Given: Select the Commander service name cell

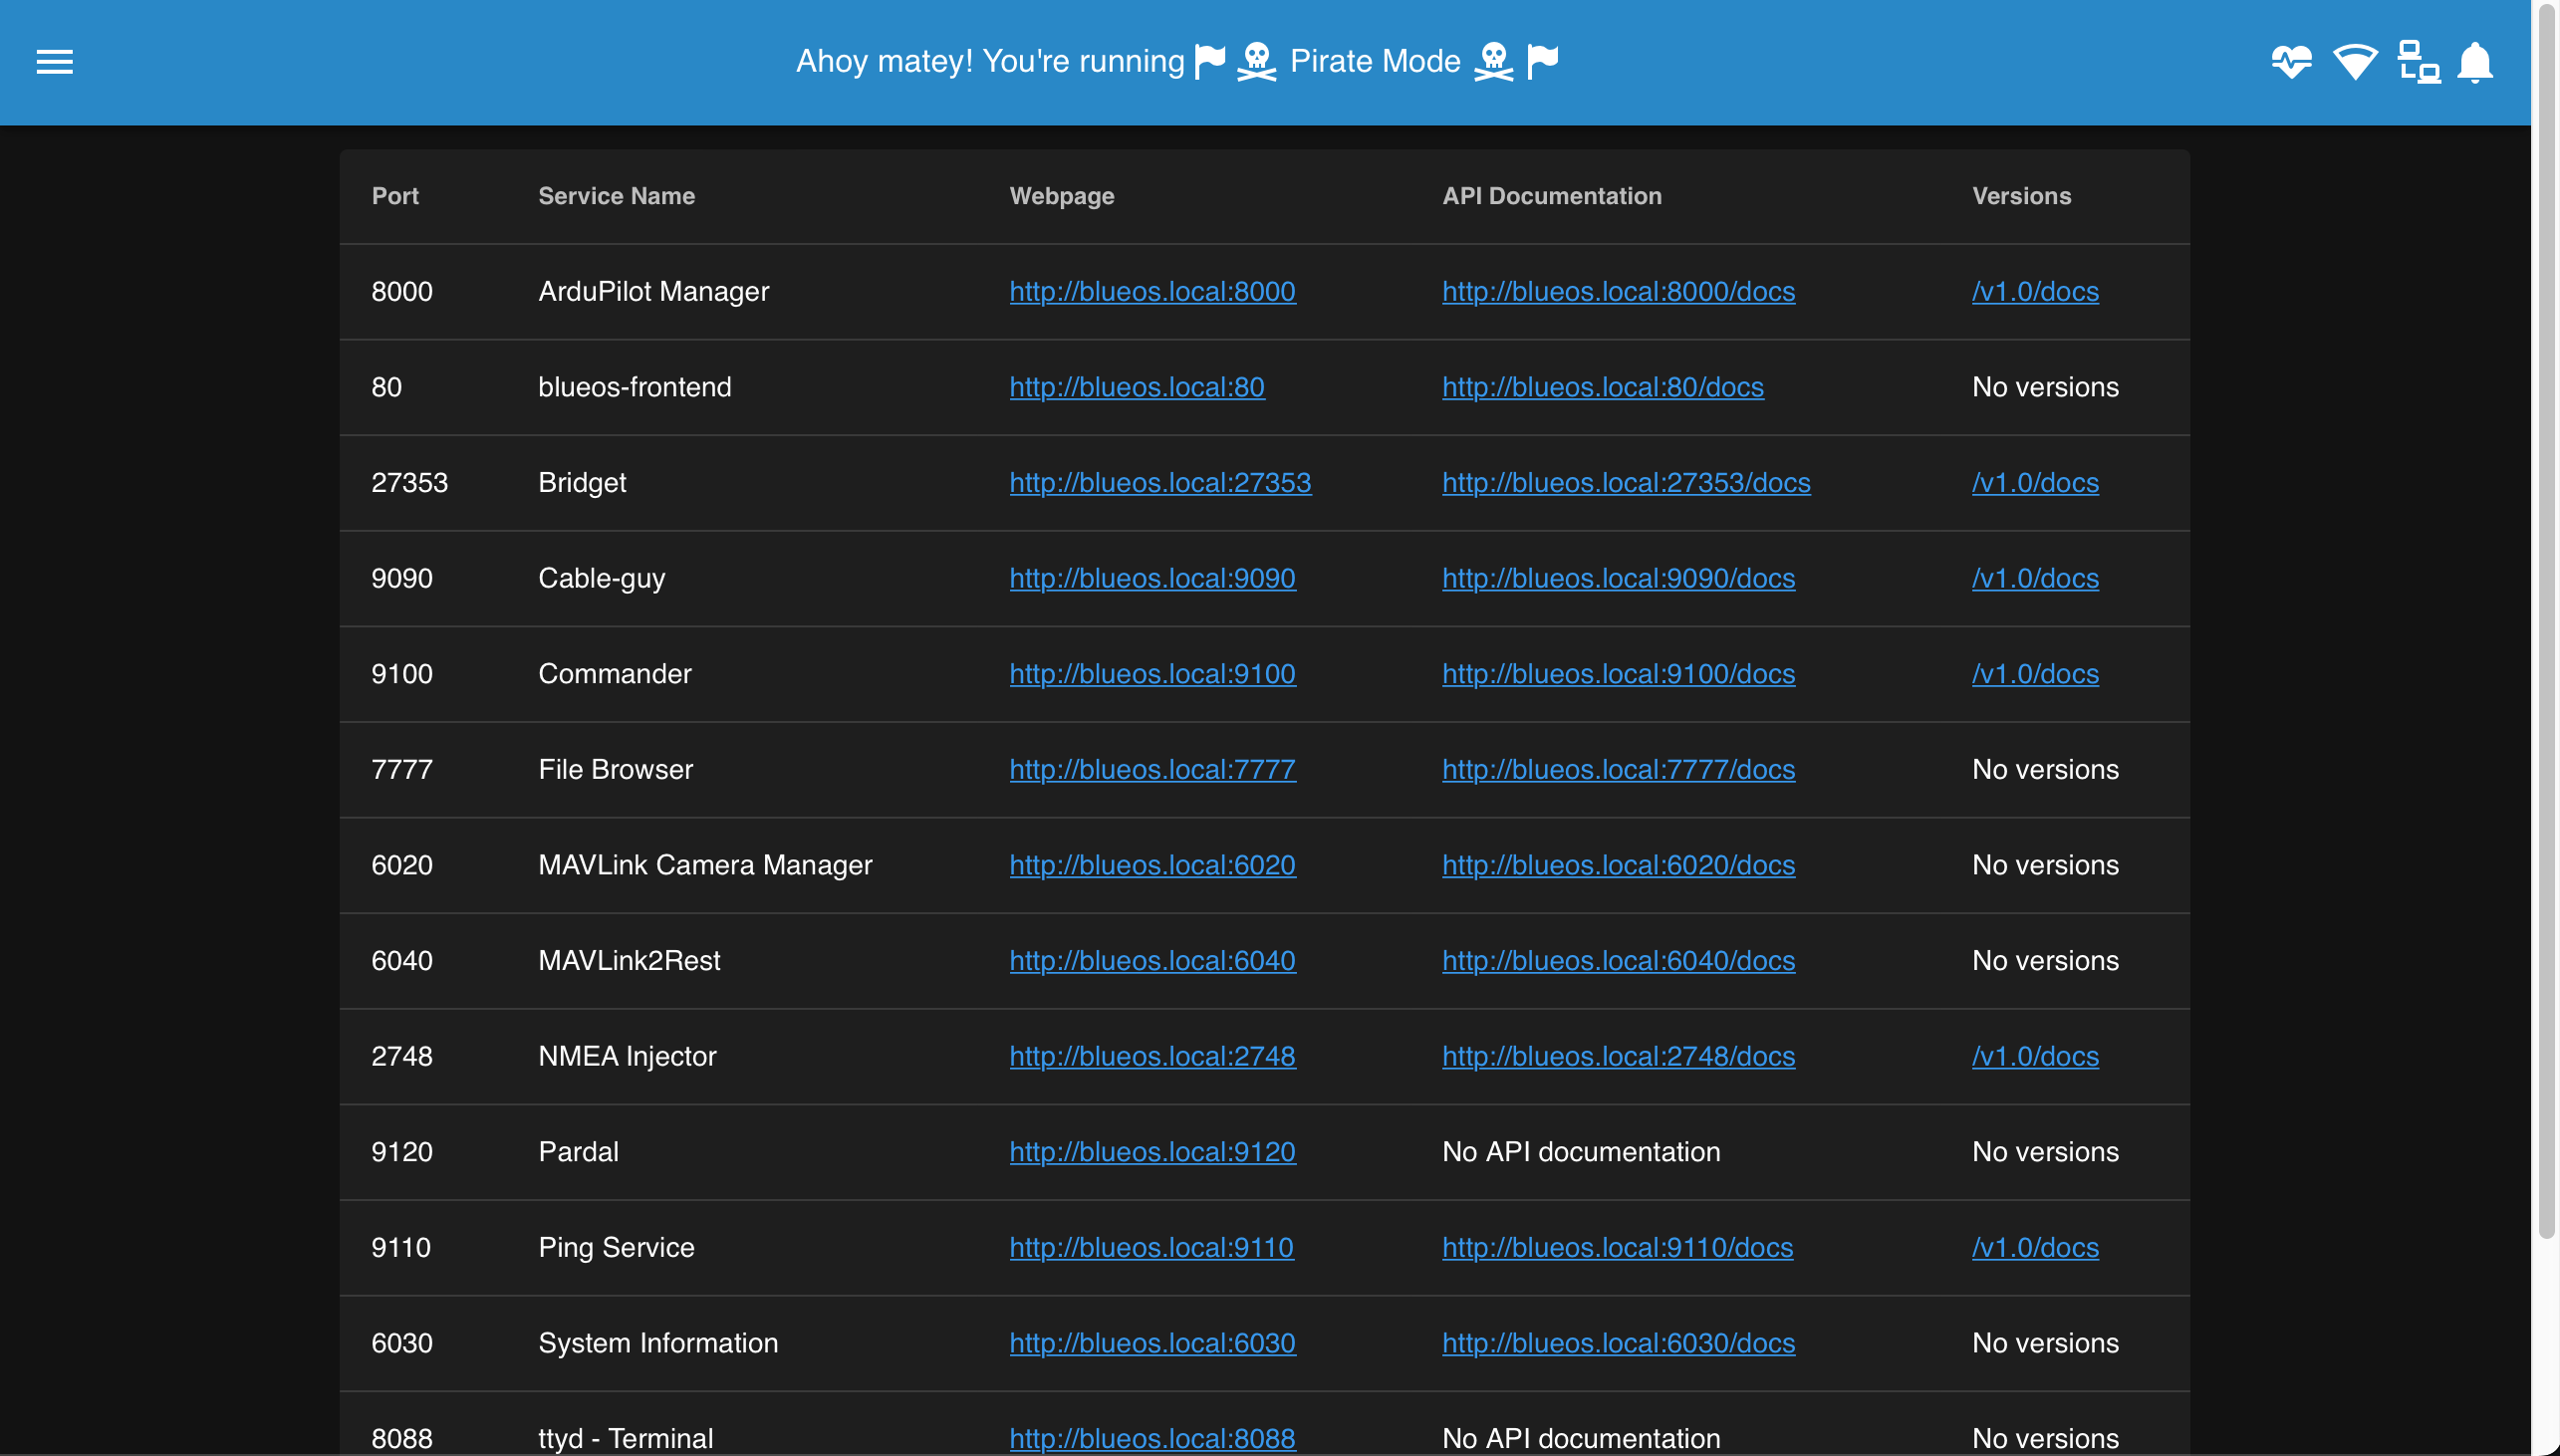Looking at the screenshot, I should tap(614, 674).
